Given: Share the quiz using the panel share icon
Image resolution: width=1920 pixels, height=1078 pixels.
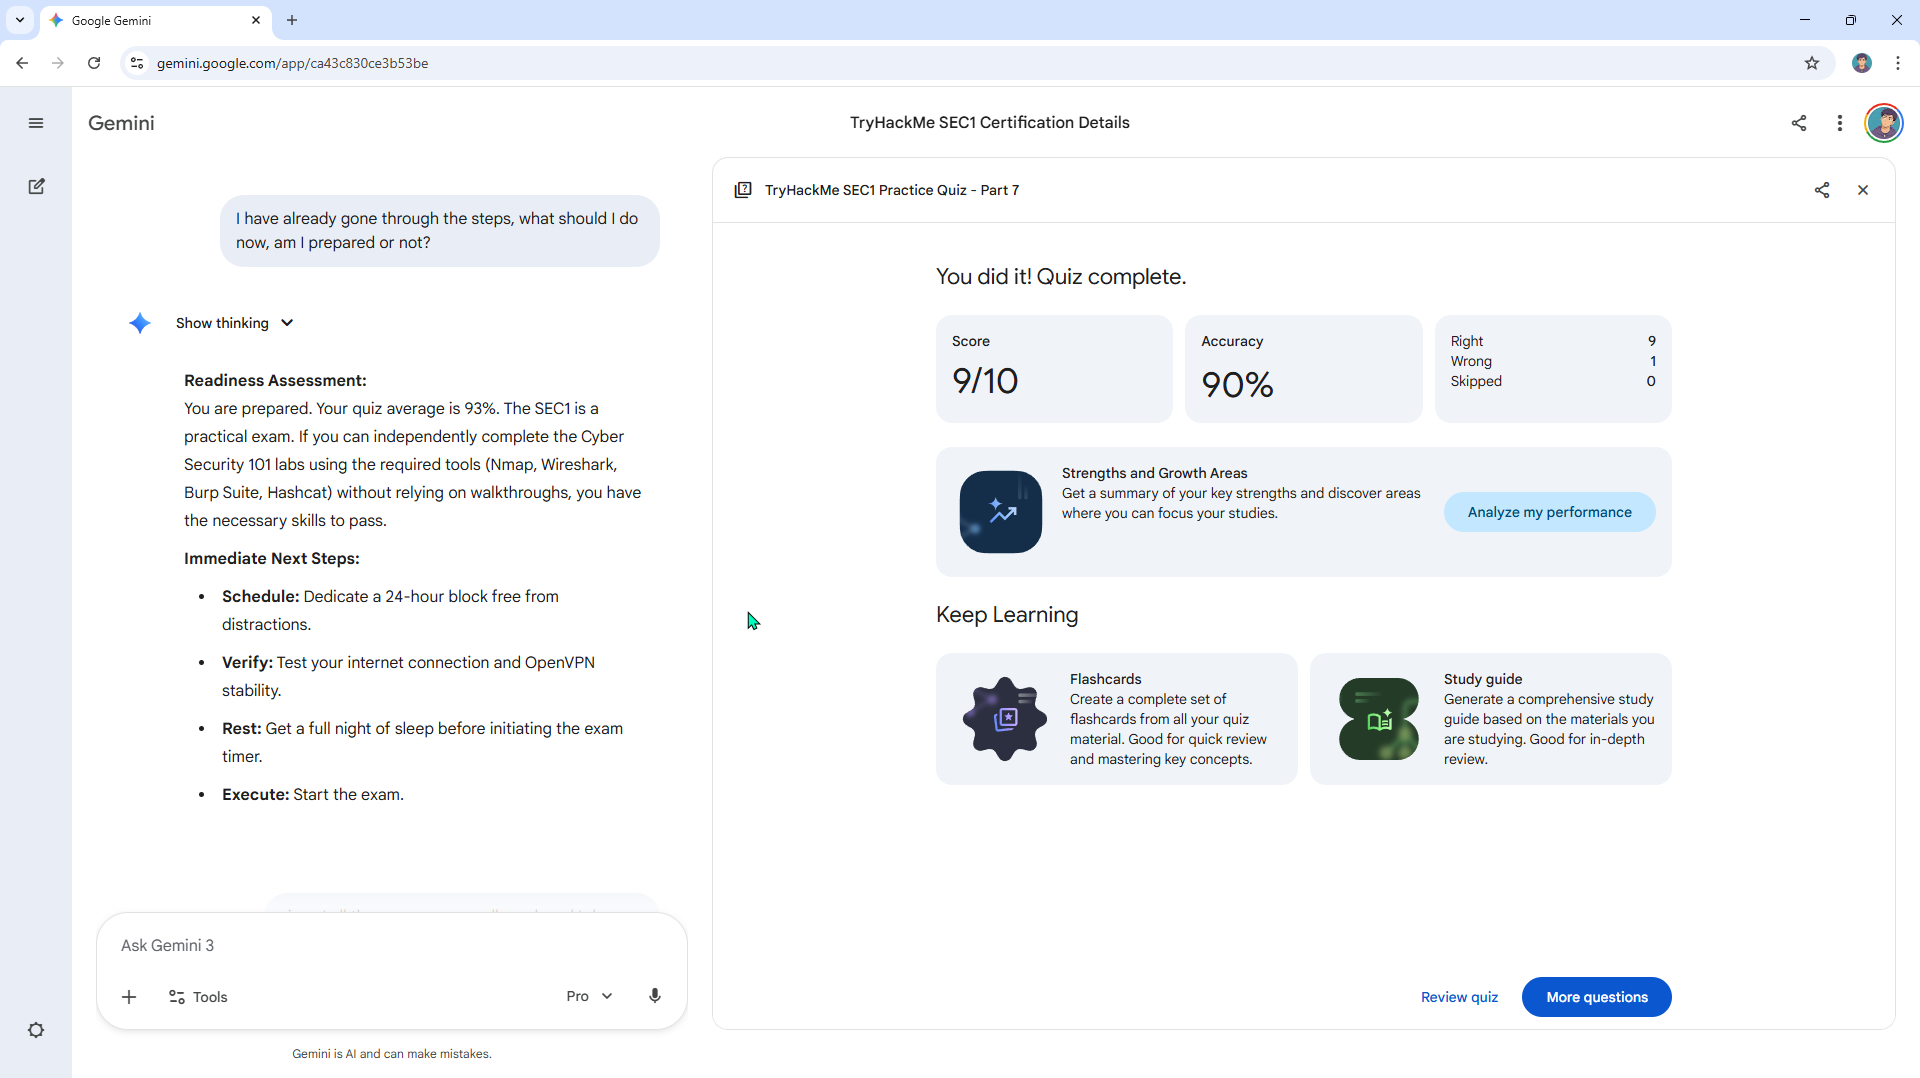Looking at the screenshot, I should (1821, 190).
